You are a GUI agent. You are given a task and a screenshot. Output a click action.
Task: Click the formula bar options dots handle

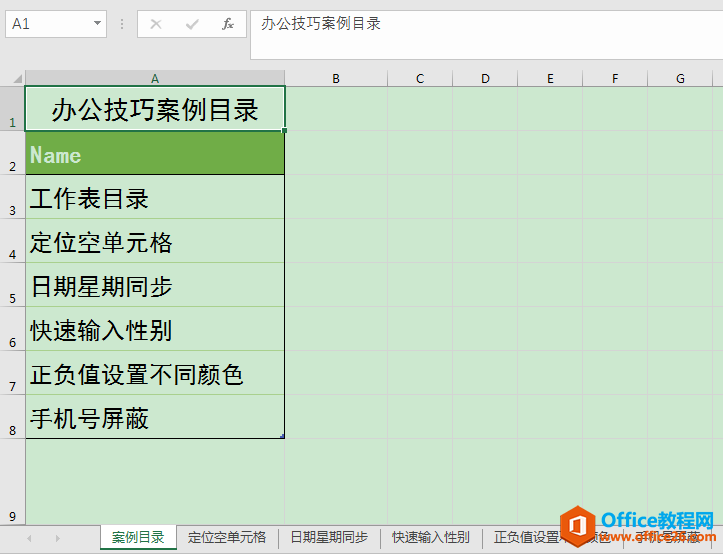click(x=122, y=24)
